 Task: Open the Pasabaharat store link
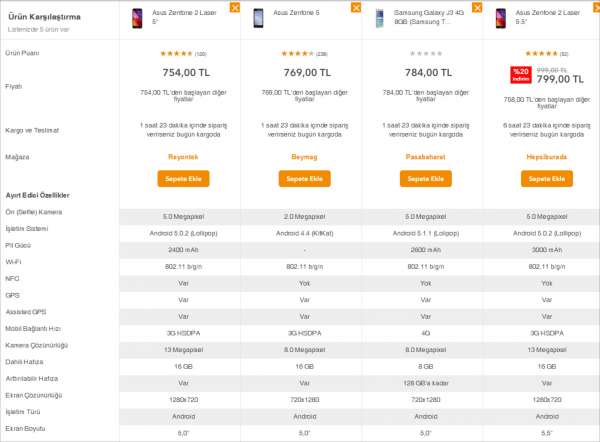426,157
